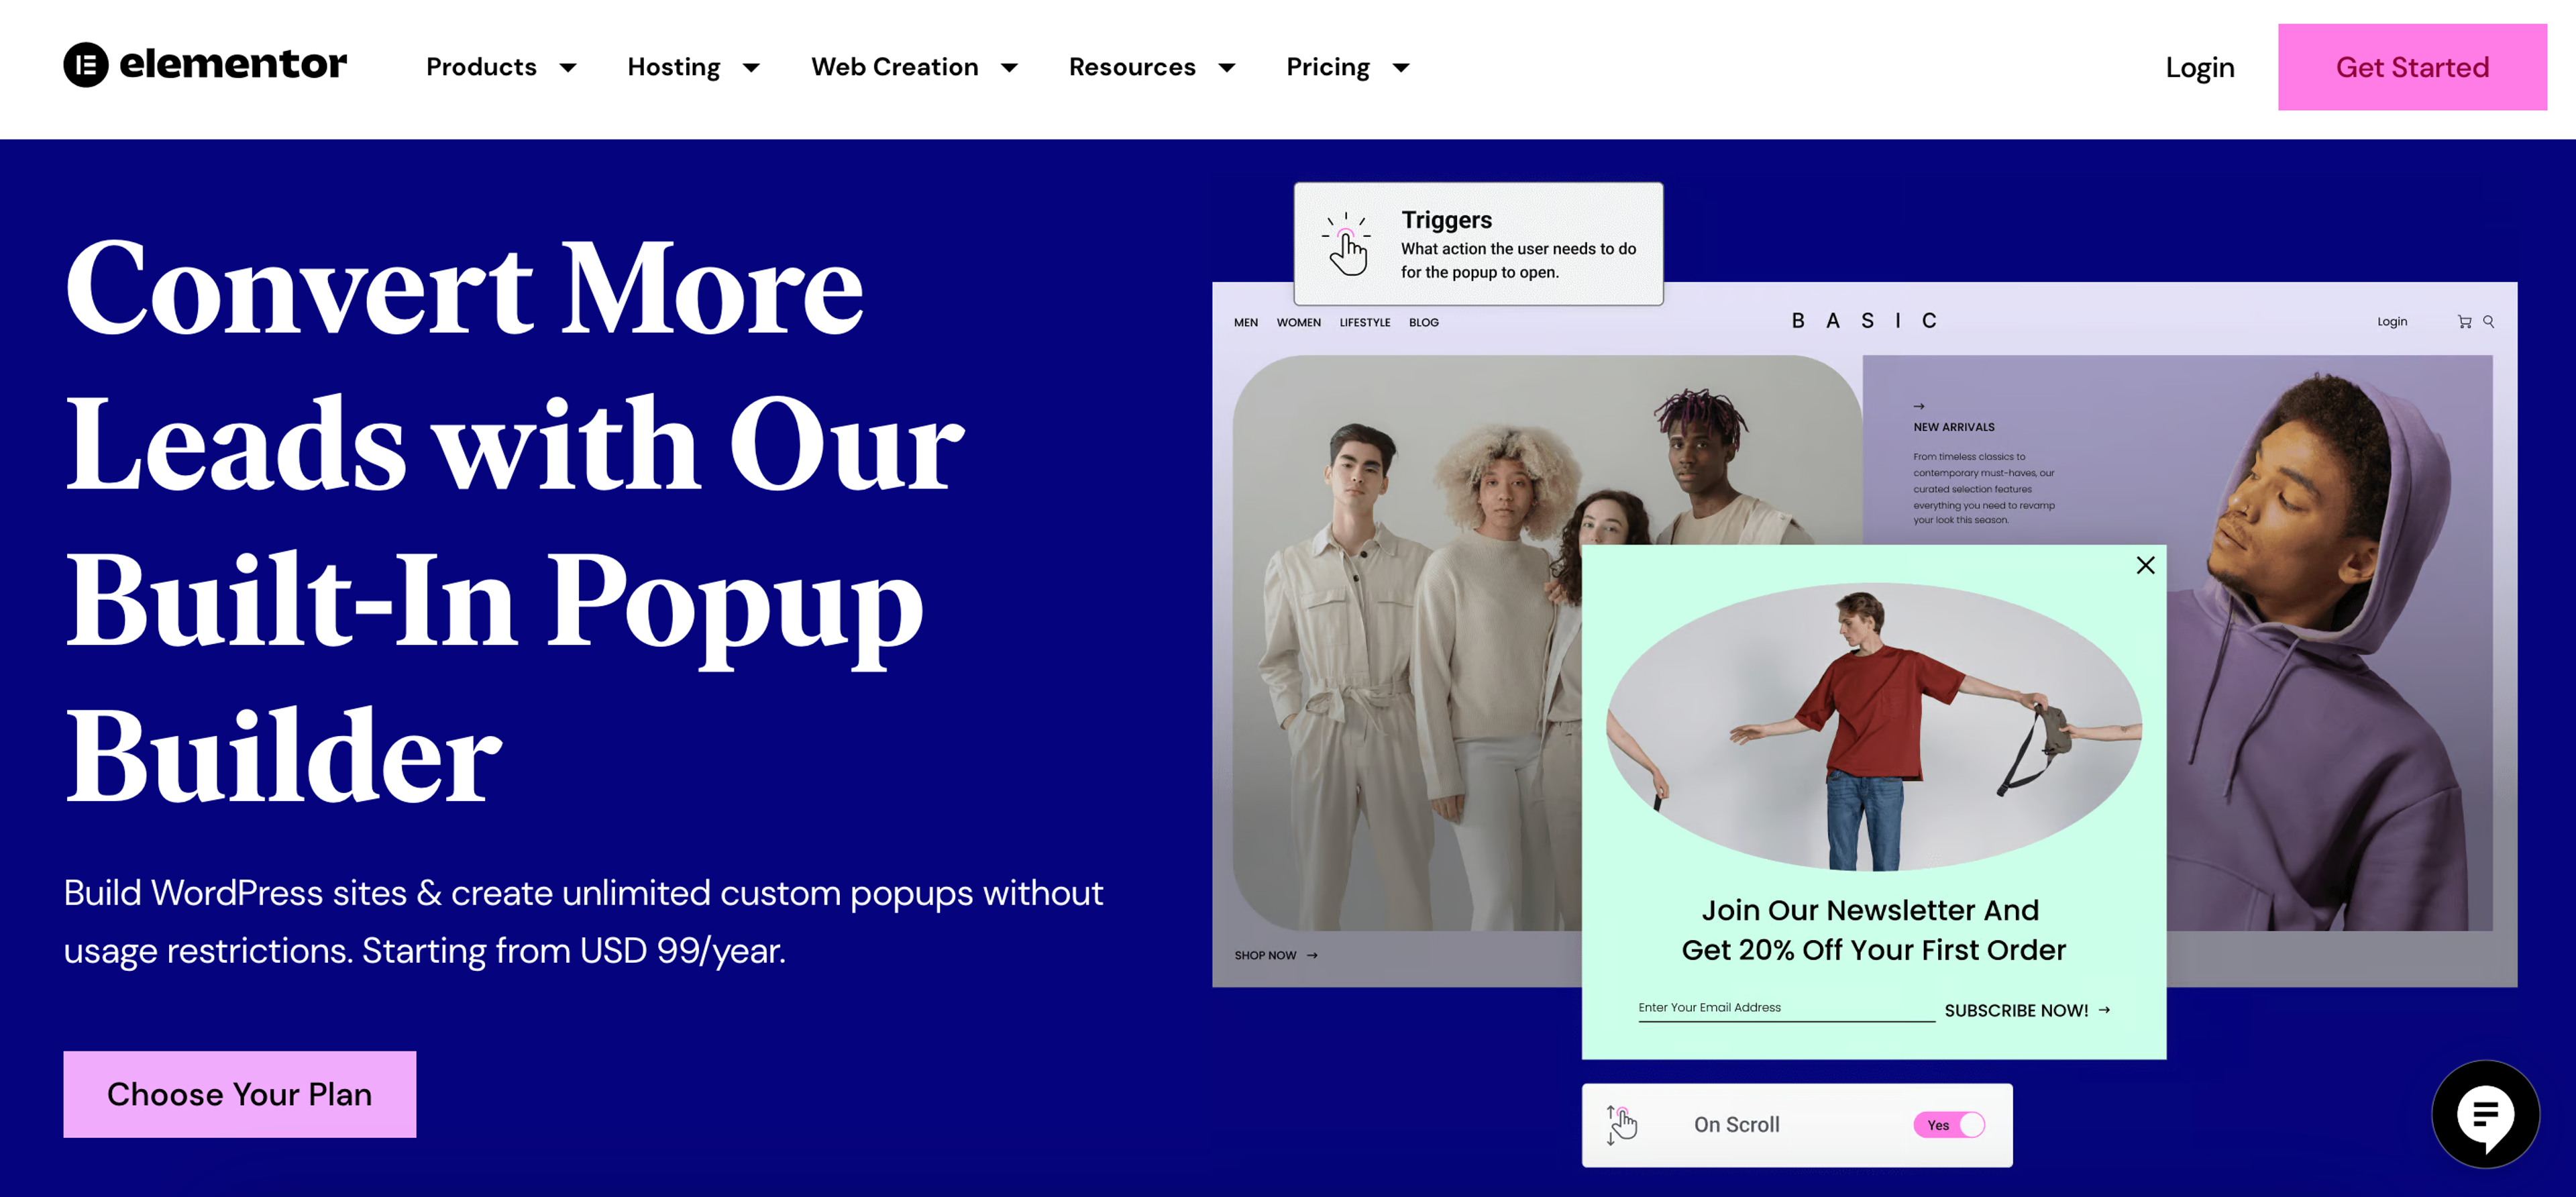Open the Web Creation menu
Screen dimensions: 2576x1197
point(895,67)
